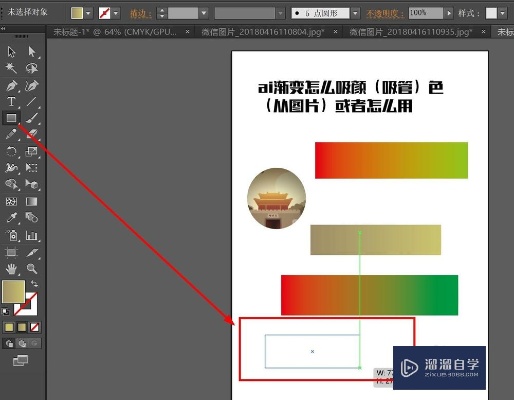Select the Pen tool
The image size is (514, 400).
(11, 86)
